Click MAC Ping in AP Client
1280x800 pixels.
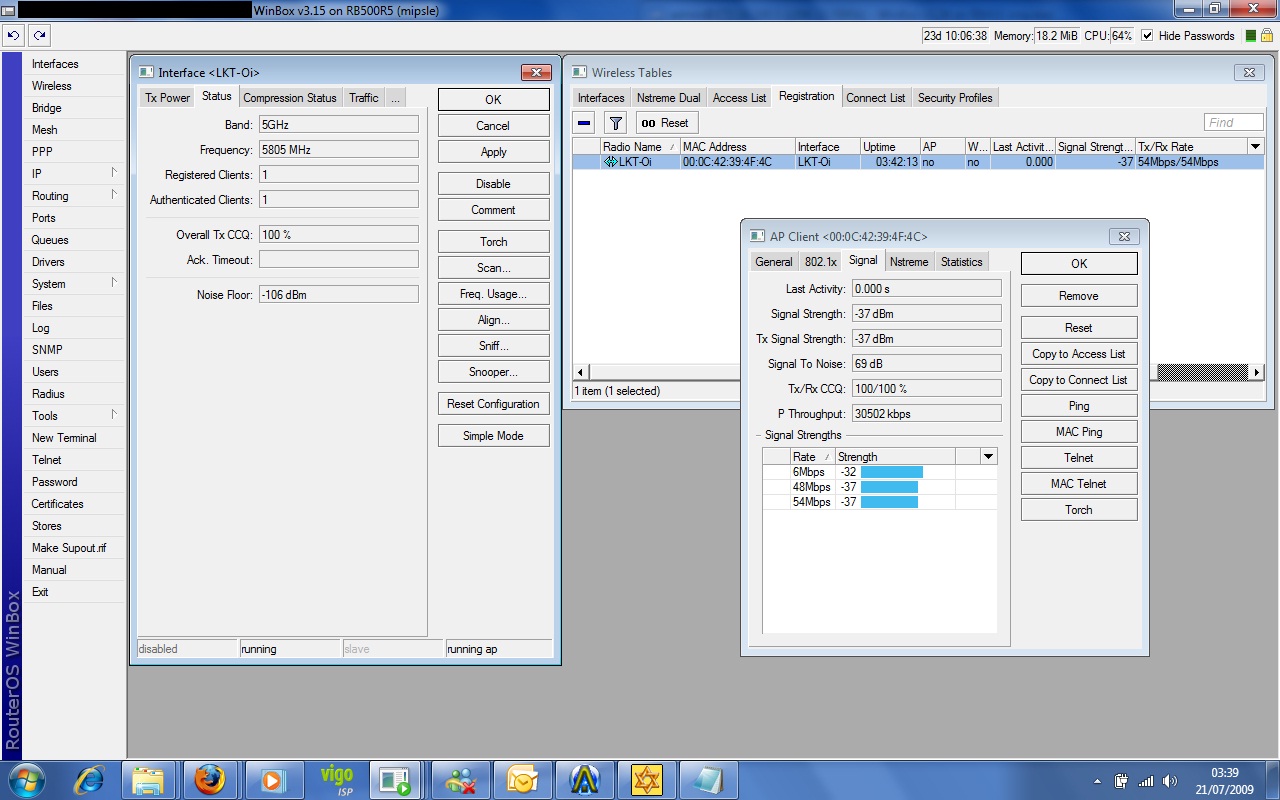click(x=1079, y=432)
